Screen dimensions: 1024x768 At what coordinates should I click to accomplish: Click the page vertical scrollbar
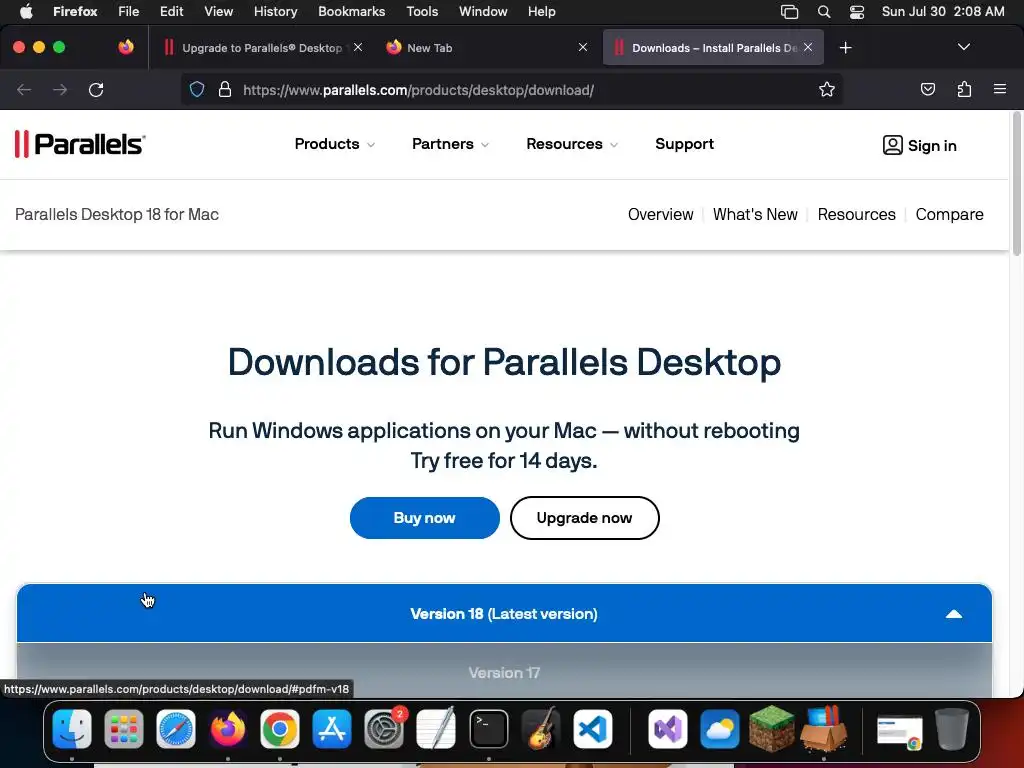click(x=1016, y=186)
